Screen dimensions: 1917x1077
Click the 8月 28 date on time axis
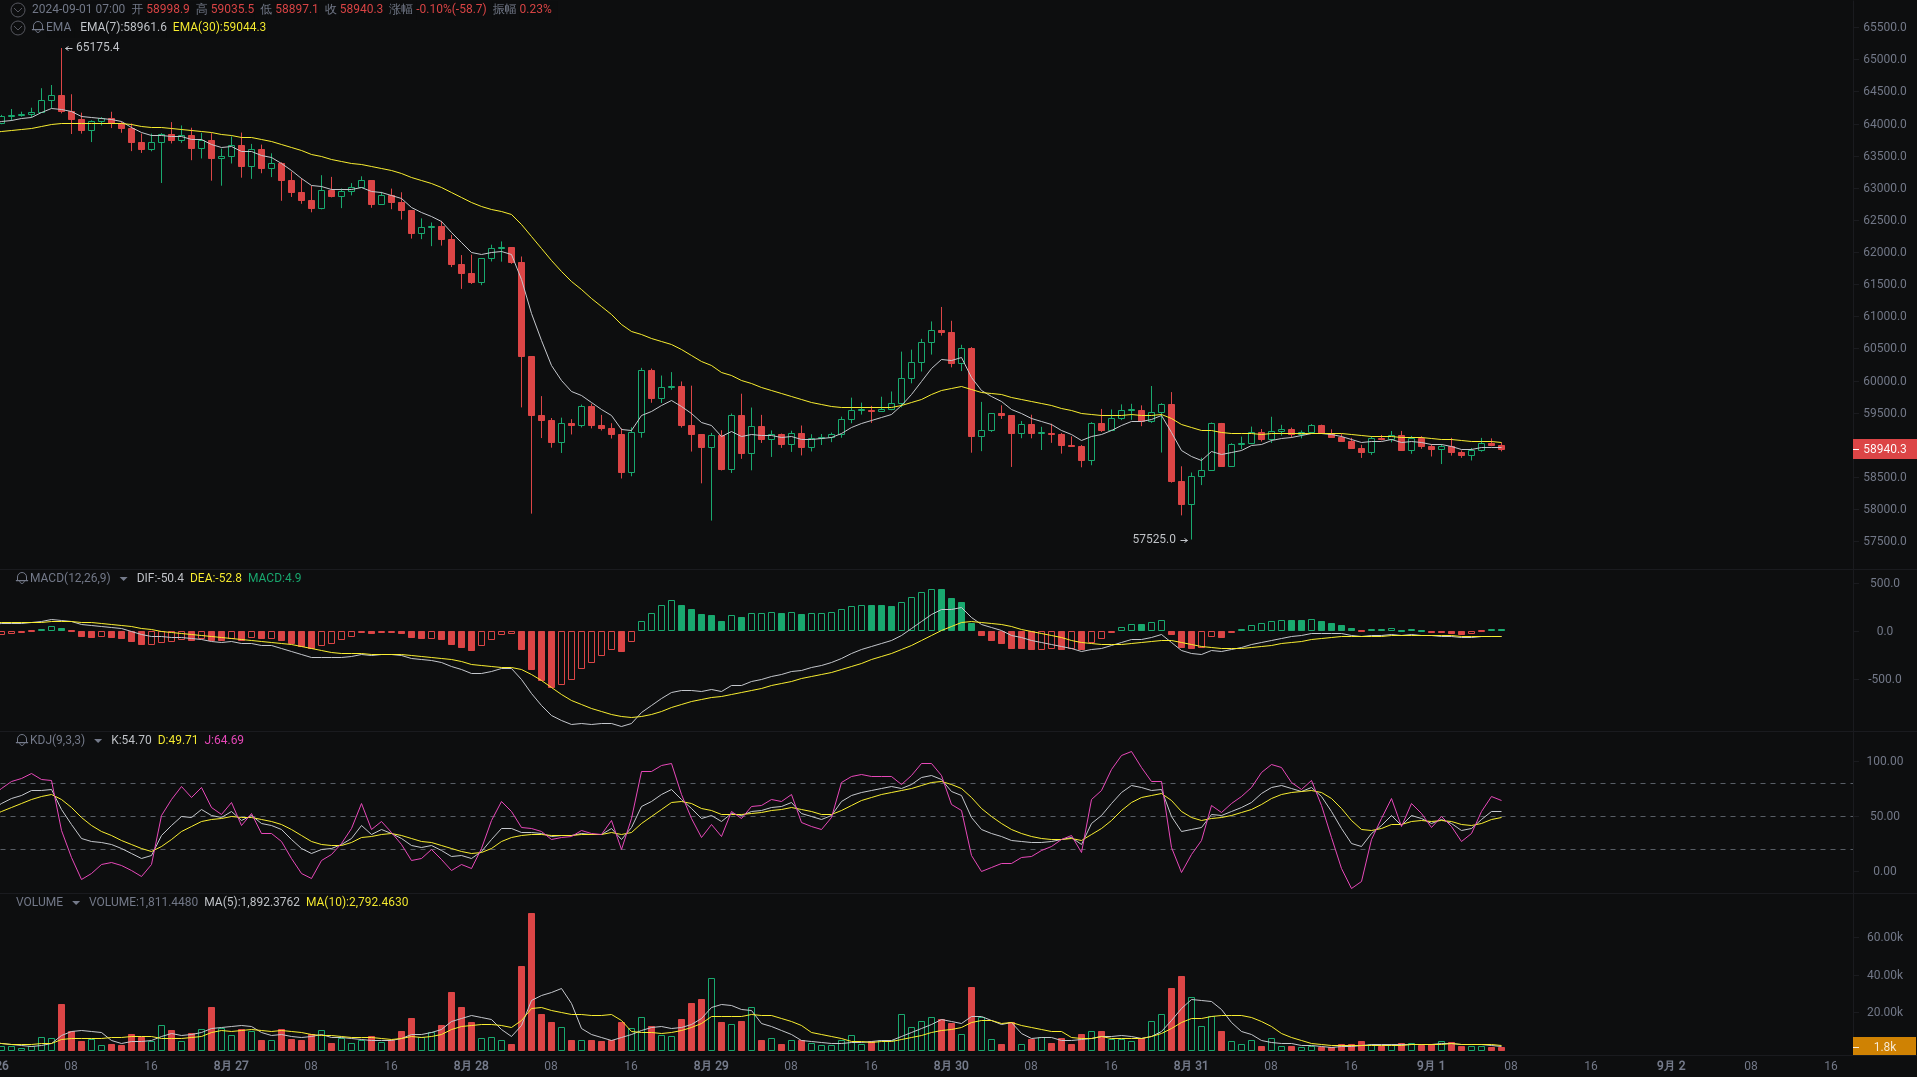pyautogui.click(x=471, y=1066)
